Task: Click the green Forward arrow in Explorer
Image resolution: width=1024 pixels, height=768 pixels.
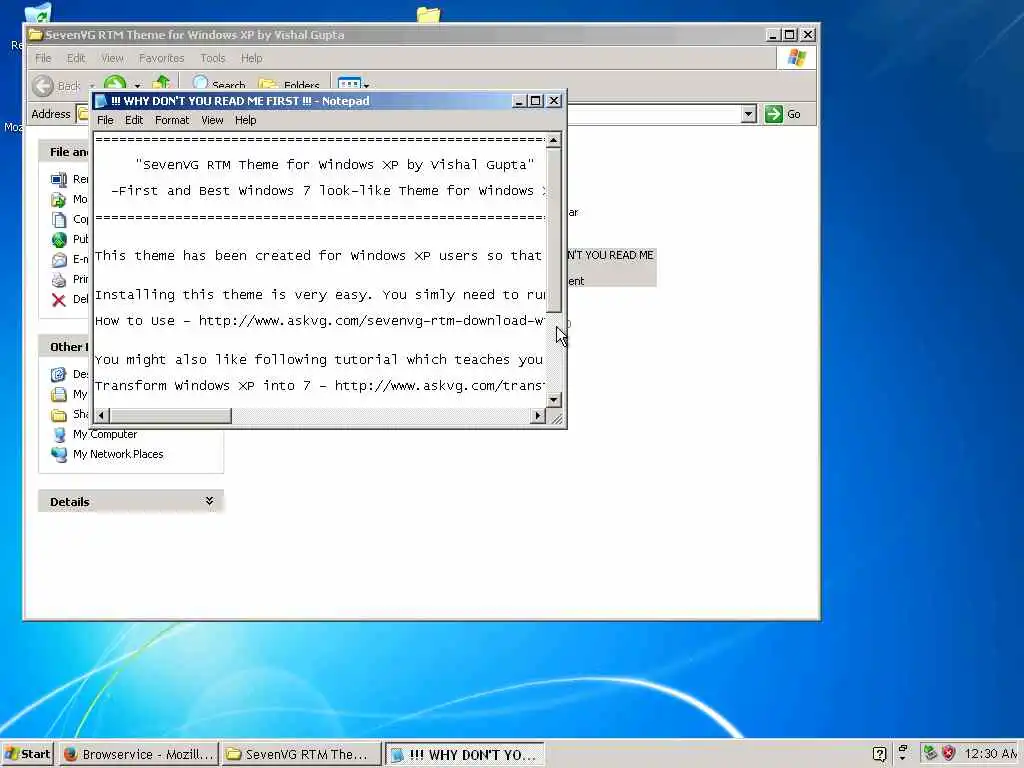Action: 115,83
